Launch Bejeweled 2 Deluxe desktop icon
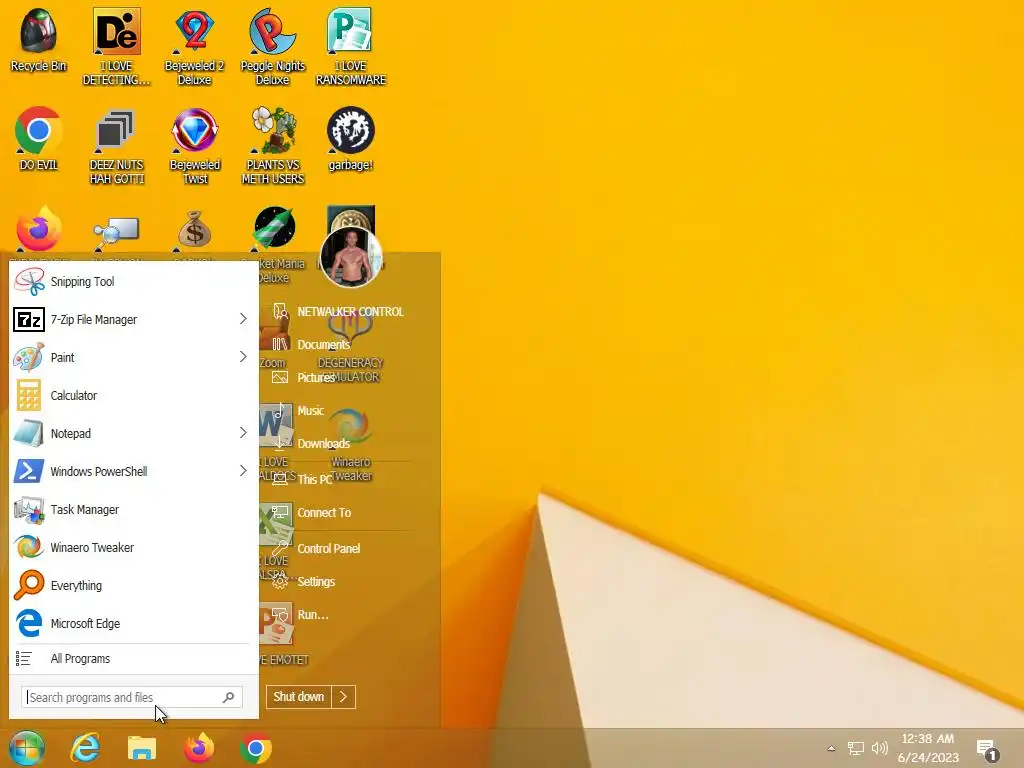This screenshot has width=1024, height=768. pyautogui.click(x=194, y=47)
